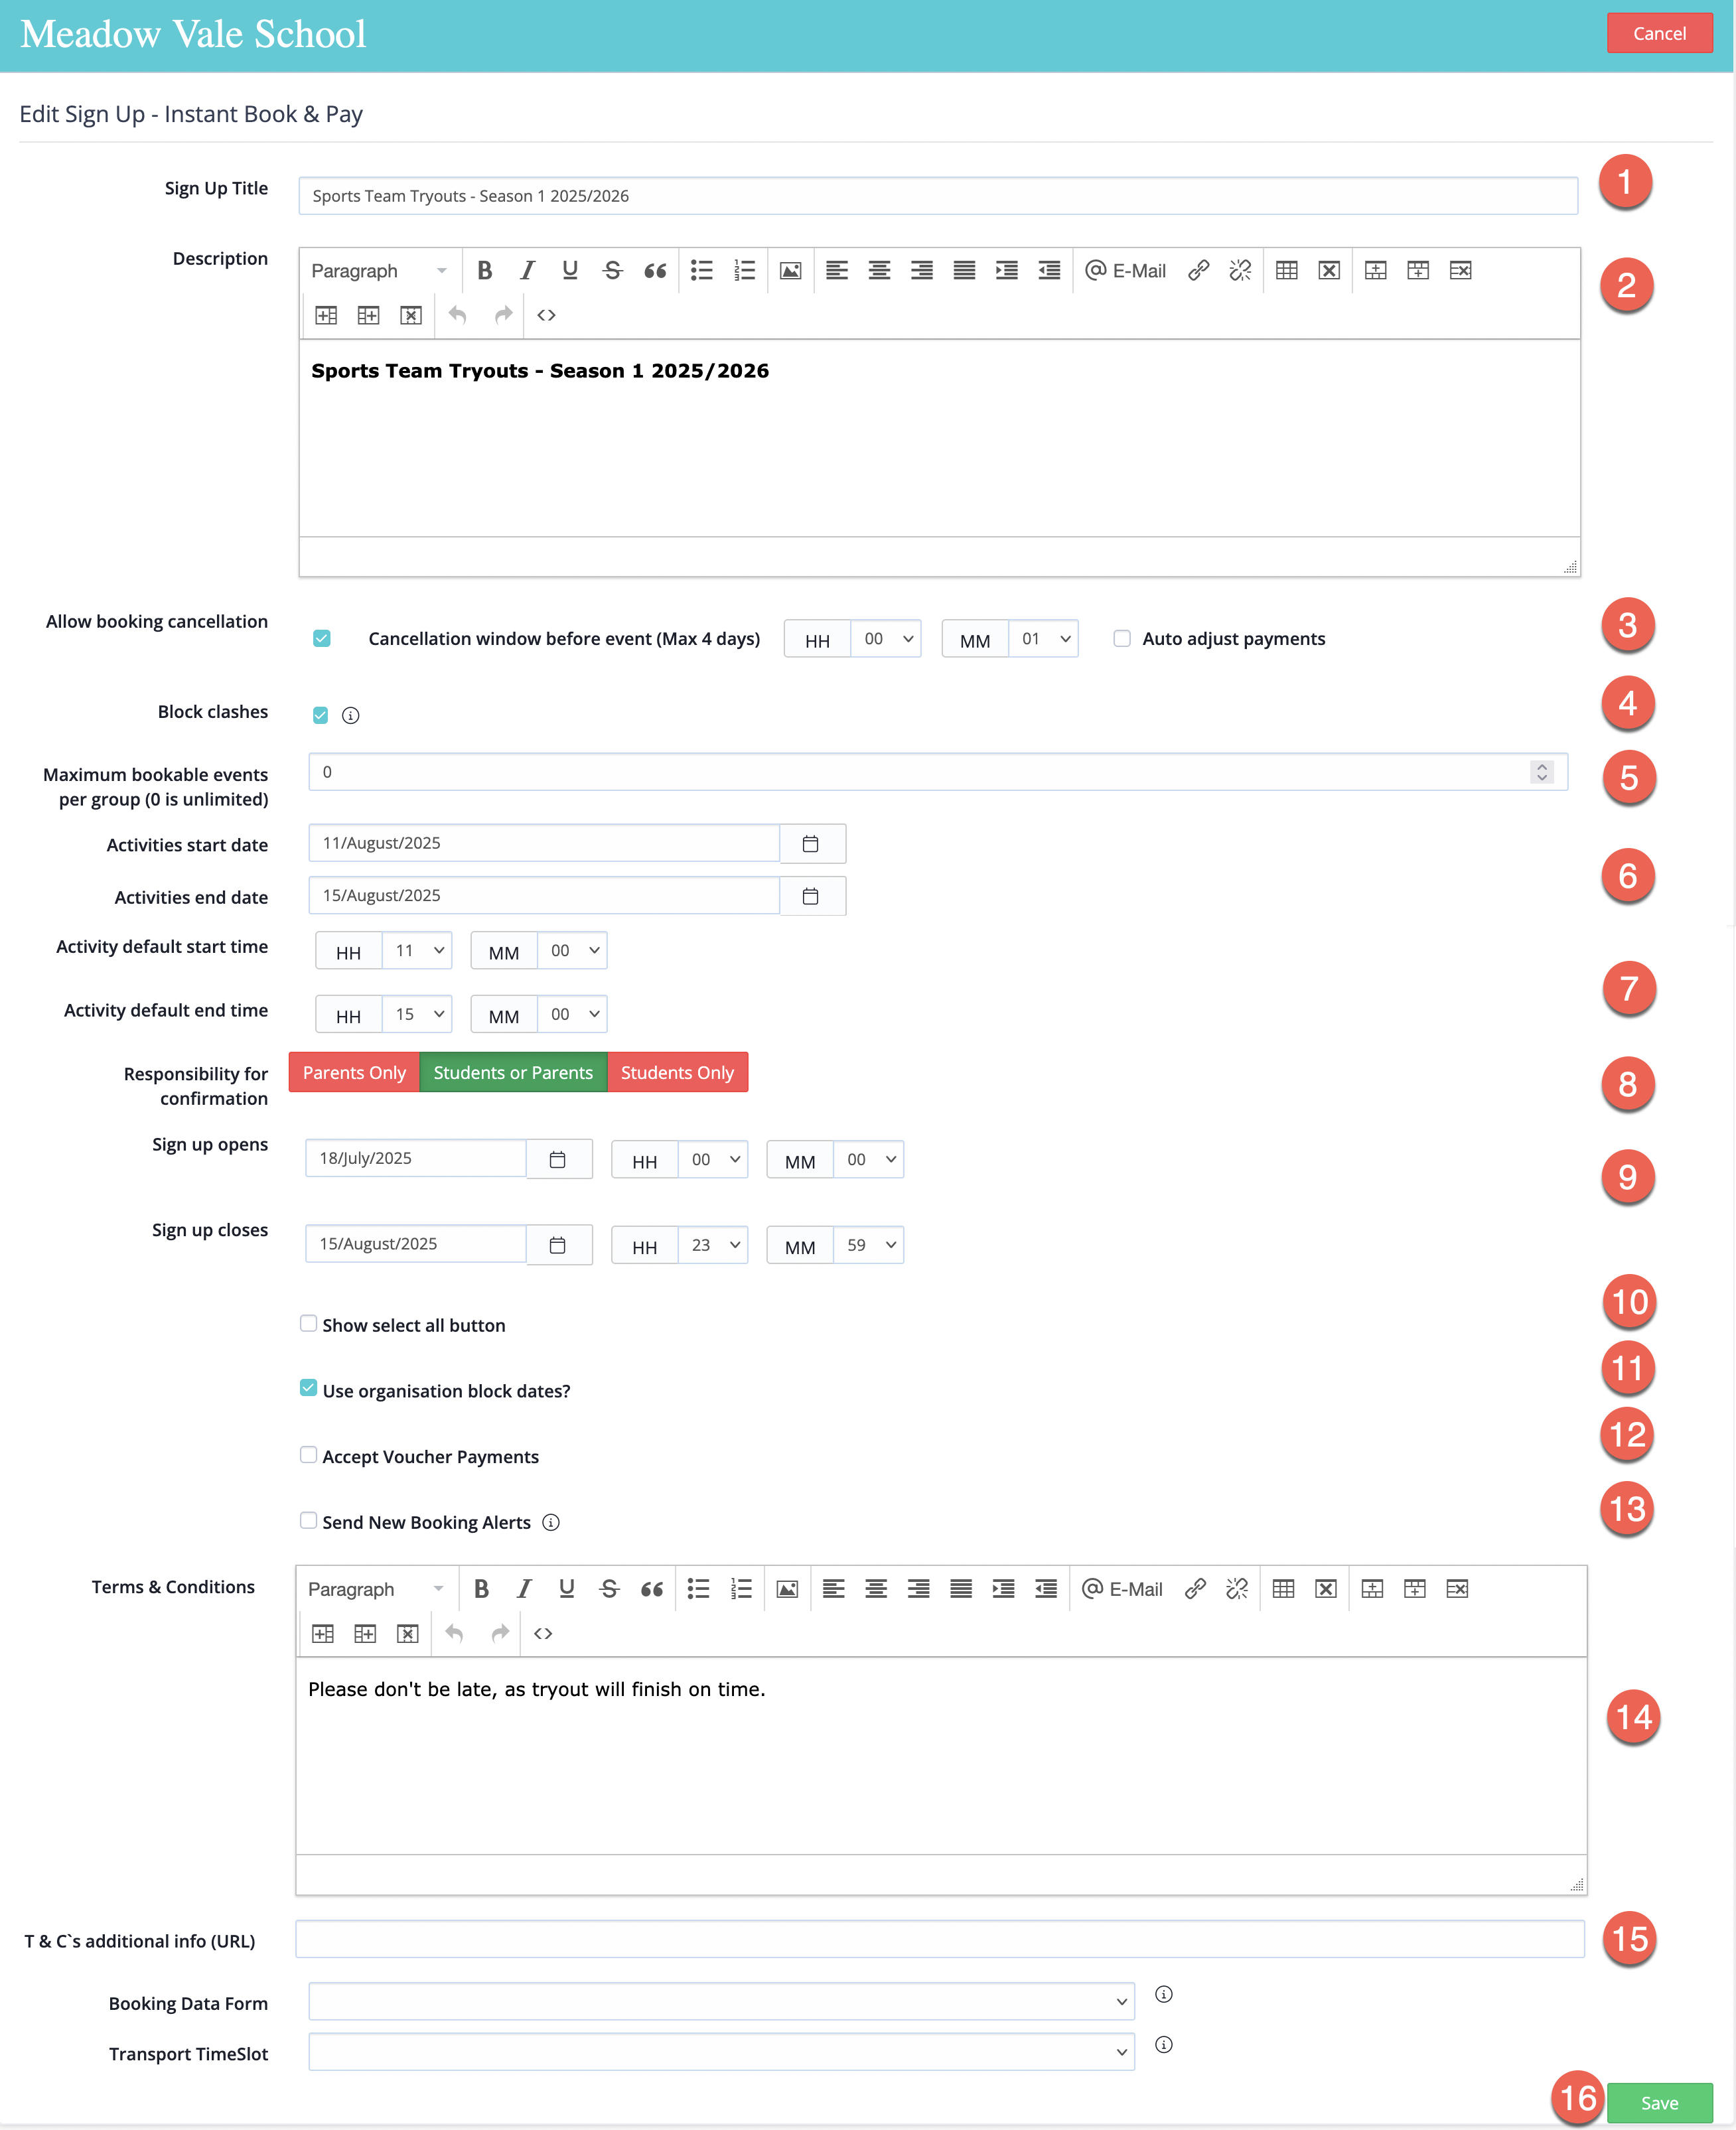This screenshot has height=2130, width=1736.
Task: Cancel editing the sign up
Action: (1659, 33)
